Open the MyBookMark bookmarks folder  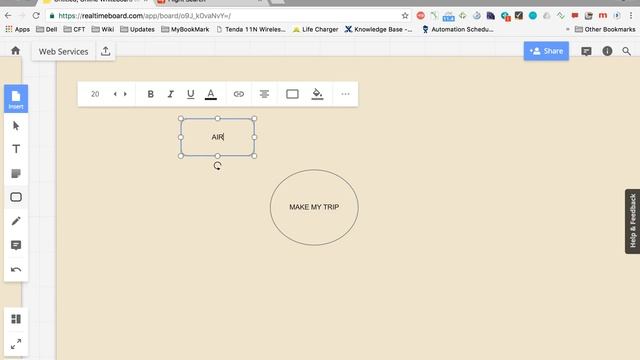point(185,29)
